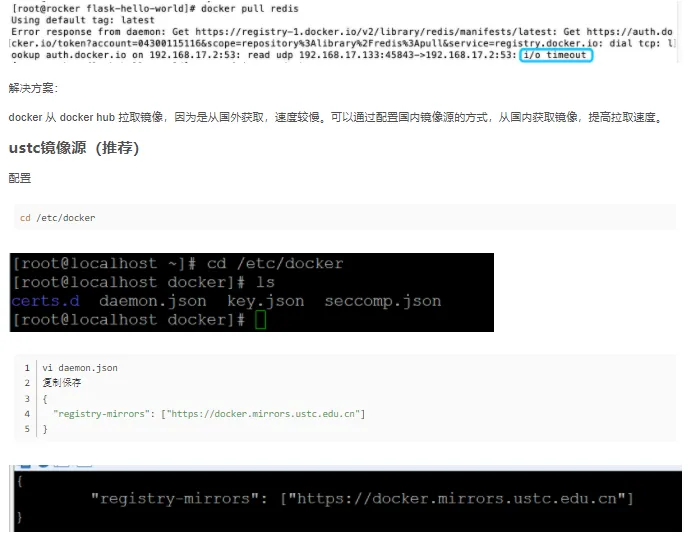Screen dimensions: 690x546
Task: Click the "配置" label
Action: pyautogui.click(x=20, y=178)
